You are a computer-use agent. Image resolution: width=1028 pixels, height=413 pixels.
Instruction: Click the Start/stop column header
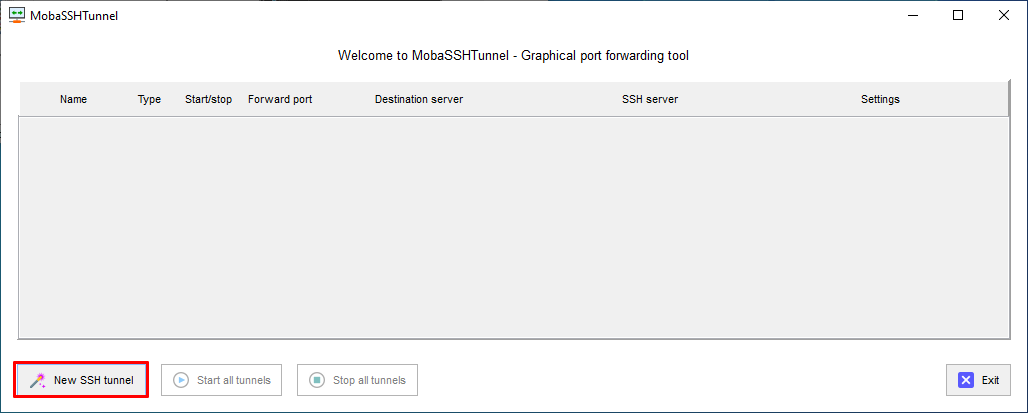coord(208,100)
